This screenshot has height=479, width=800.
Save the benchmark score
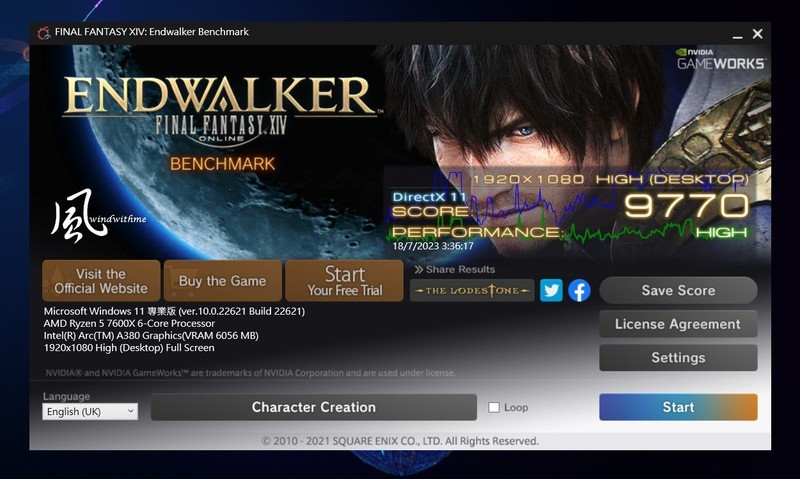[x=678, y=290]
